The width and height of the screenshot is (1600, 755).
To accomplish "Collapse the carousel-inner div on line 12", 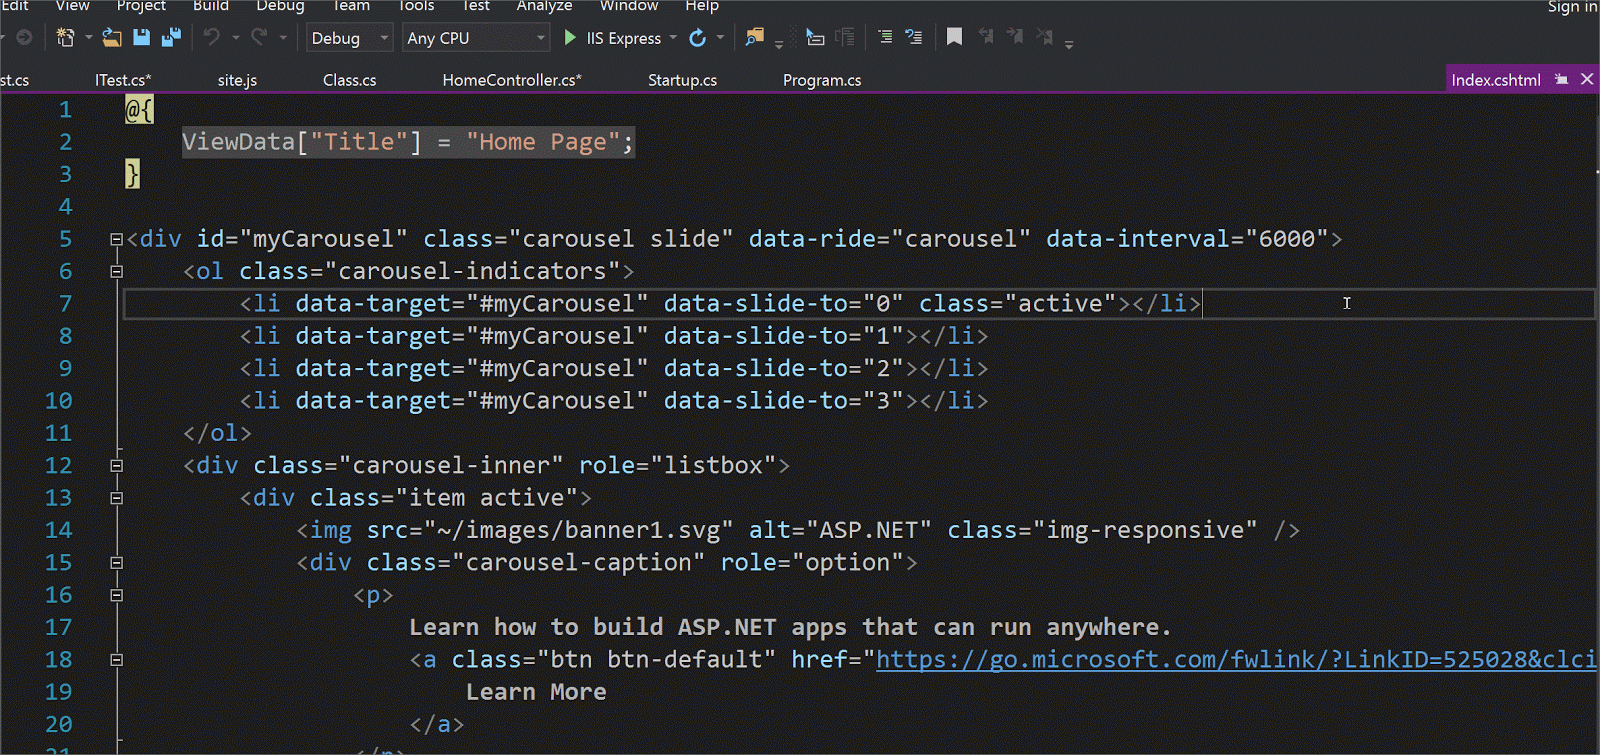I will point(116,465).
